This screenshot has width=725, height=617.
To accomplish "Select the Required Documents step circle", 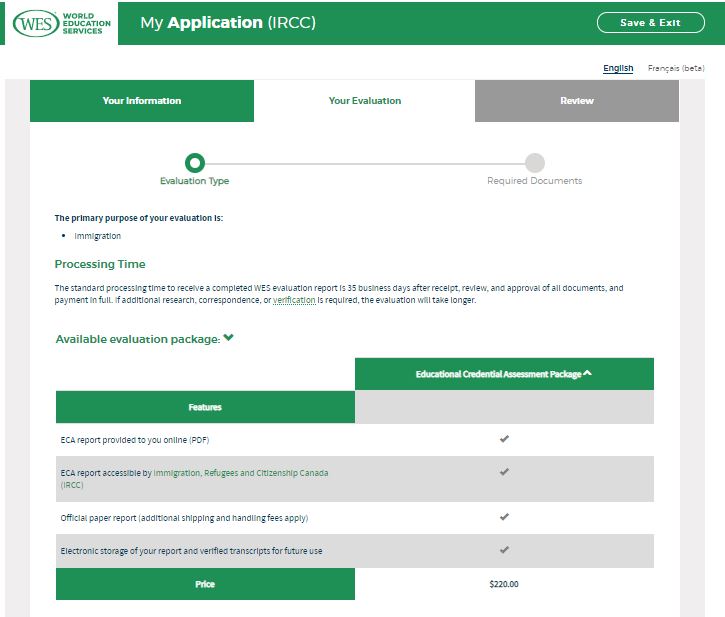I will (535, 163).
